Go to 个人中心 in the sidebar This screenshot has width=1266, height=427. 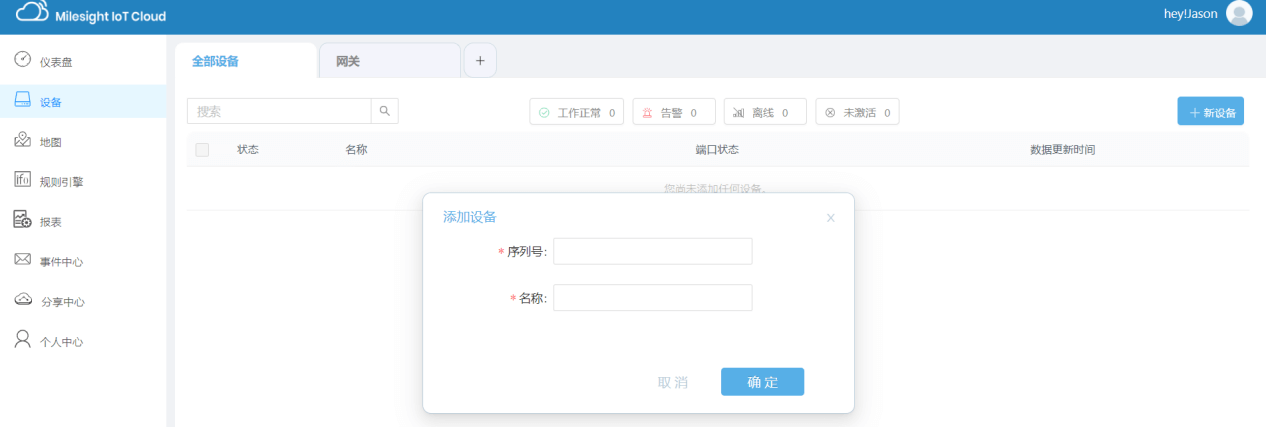(x=60, y=342)
